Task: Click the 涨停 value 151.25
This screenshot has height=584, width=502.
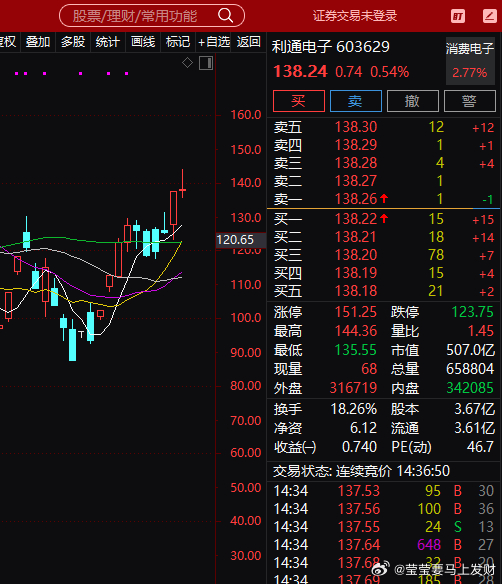Action: click(x=356, y=312)
